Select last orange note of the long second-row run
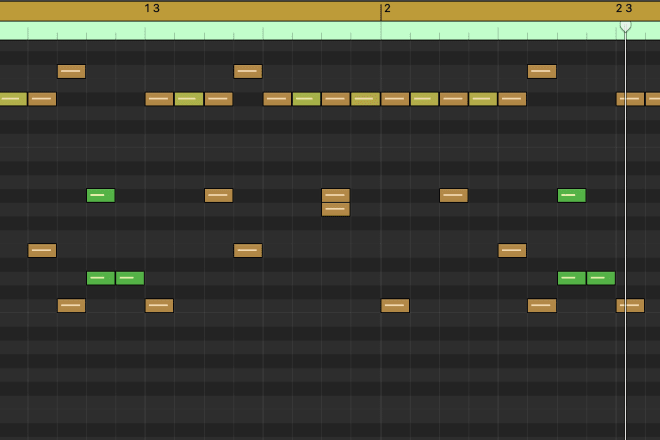The width and height of the screenshot is (660, 440). 512,99
